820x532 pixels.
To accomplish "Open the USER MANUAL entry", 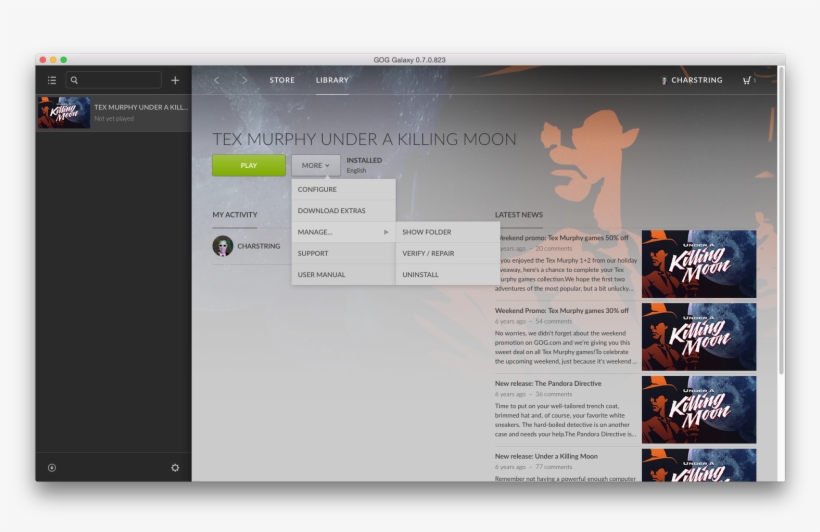I will pos(344,275).
